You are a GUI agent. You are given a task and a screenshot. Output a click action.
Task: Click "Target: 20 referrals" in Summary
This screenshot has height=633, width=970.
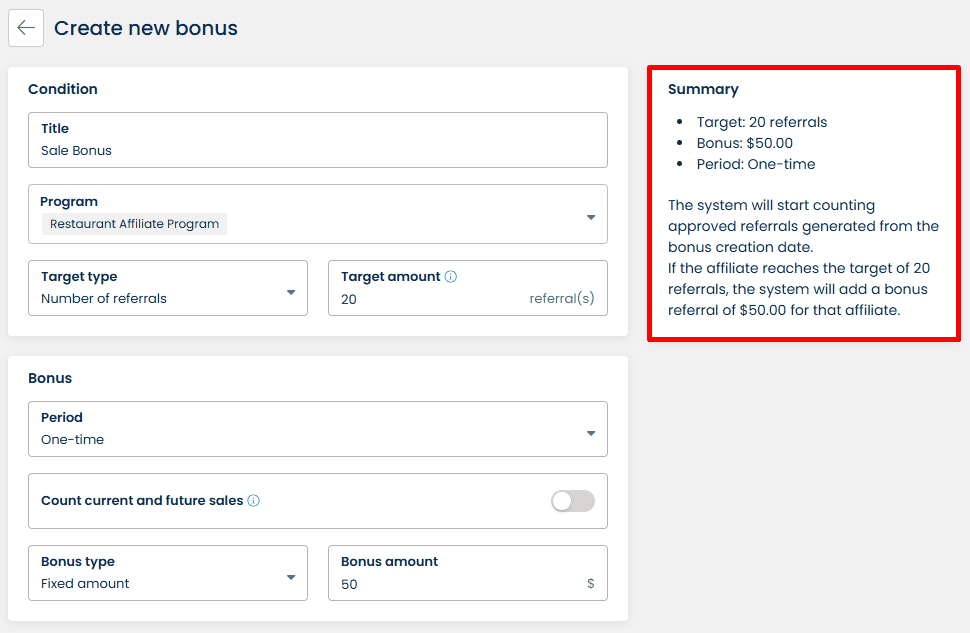762,122
